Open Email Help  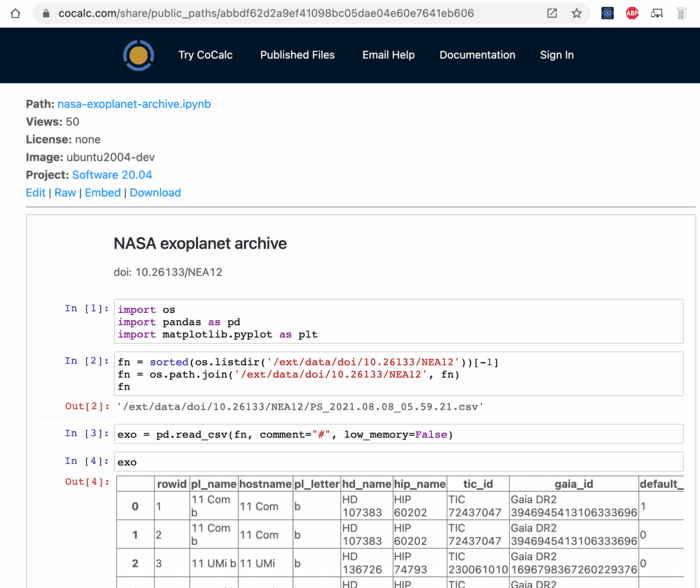(x=388, y=55)
